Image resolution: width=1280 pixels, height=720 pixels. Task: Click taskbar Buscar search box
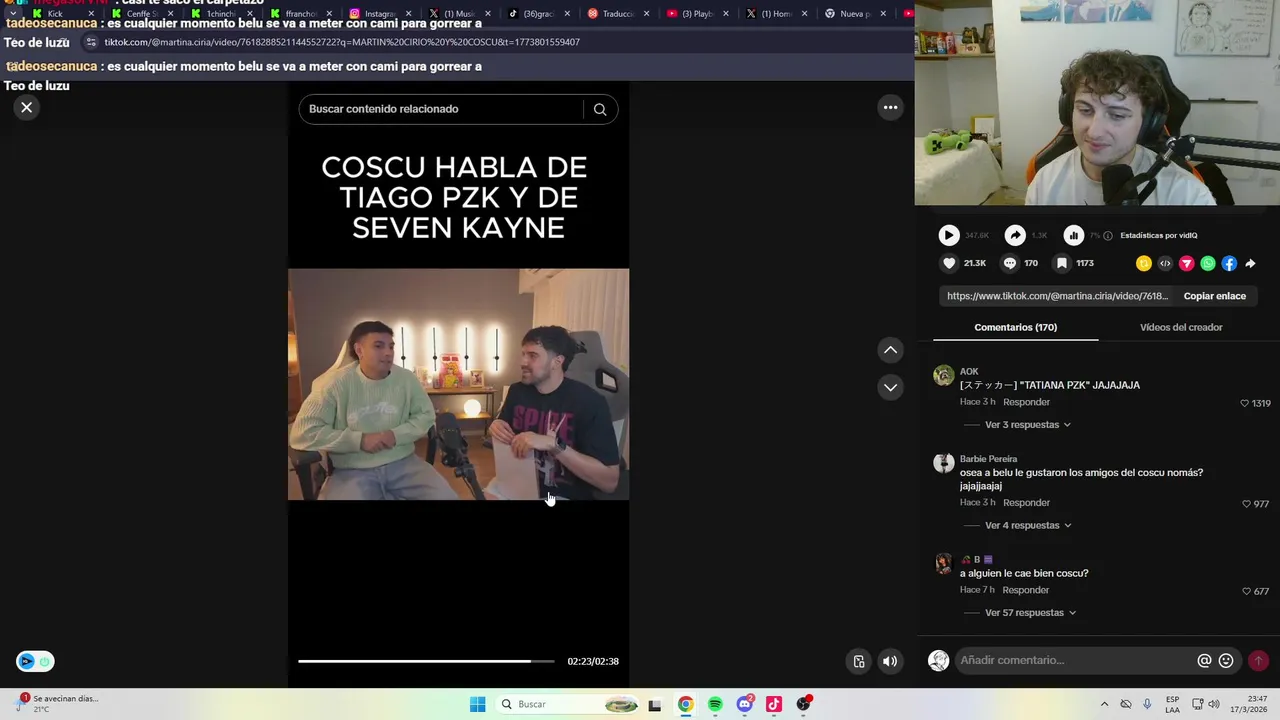(x=568, y=704)
